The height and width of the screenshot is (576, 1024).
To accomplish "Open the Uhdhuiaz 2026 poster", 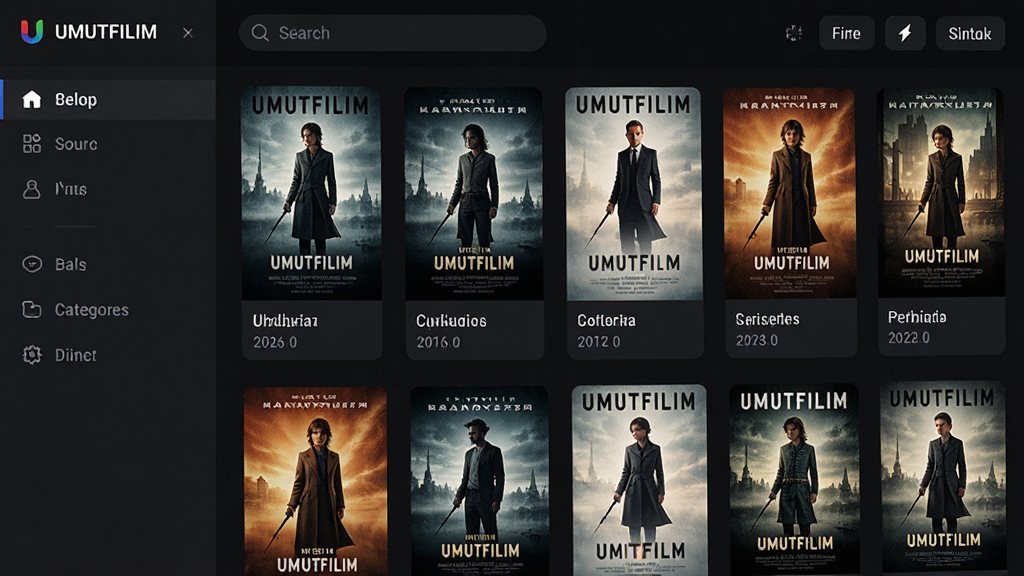I will (x=312, y=194).
